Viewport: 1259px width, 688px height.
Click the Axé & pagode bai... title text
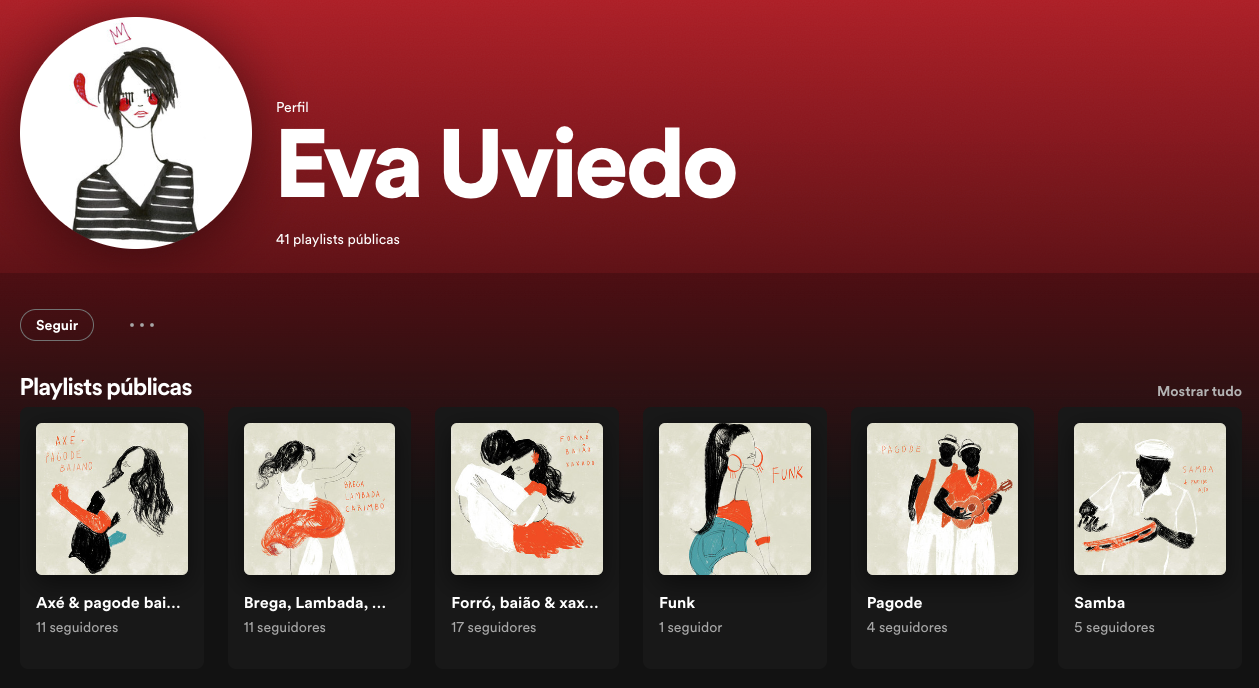tap(109, 603)
